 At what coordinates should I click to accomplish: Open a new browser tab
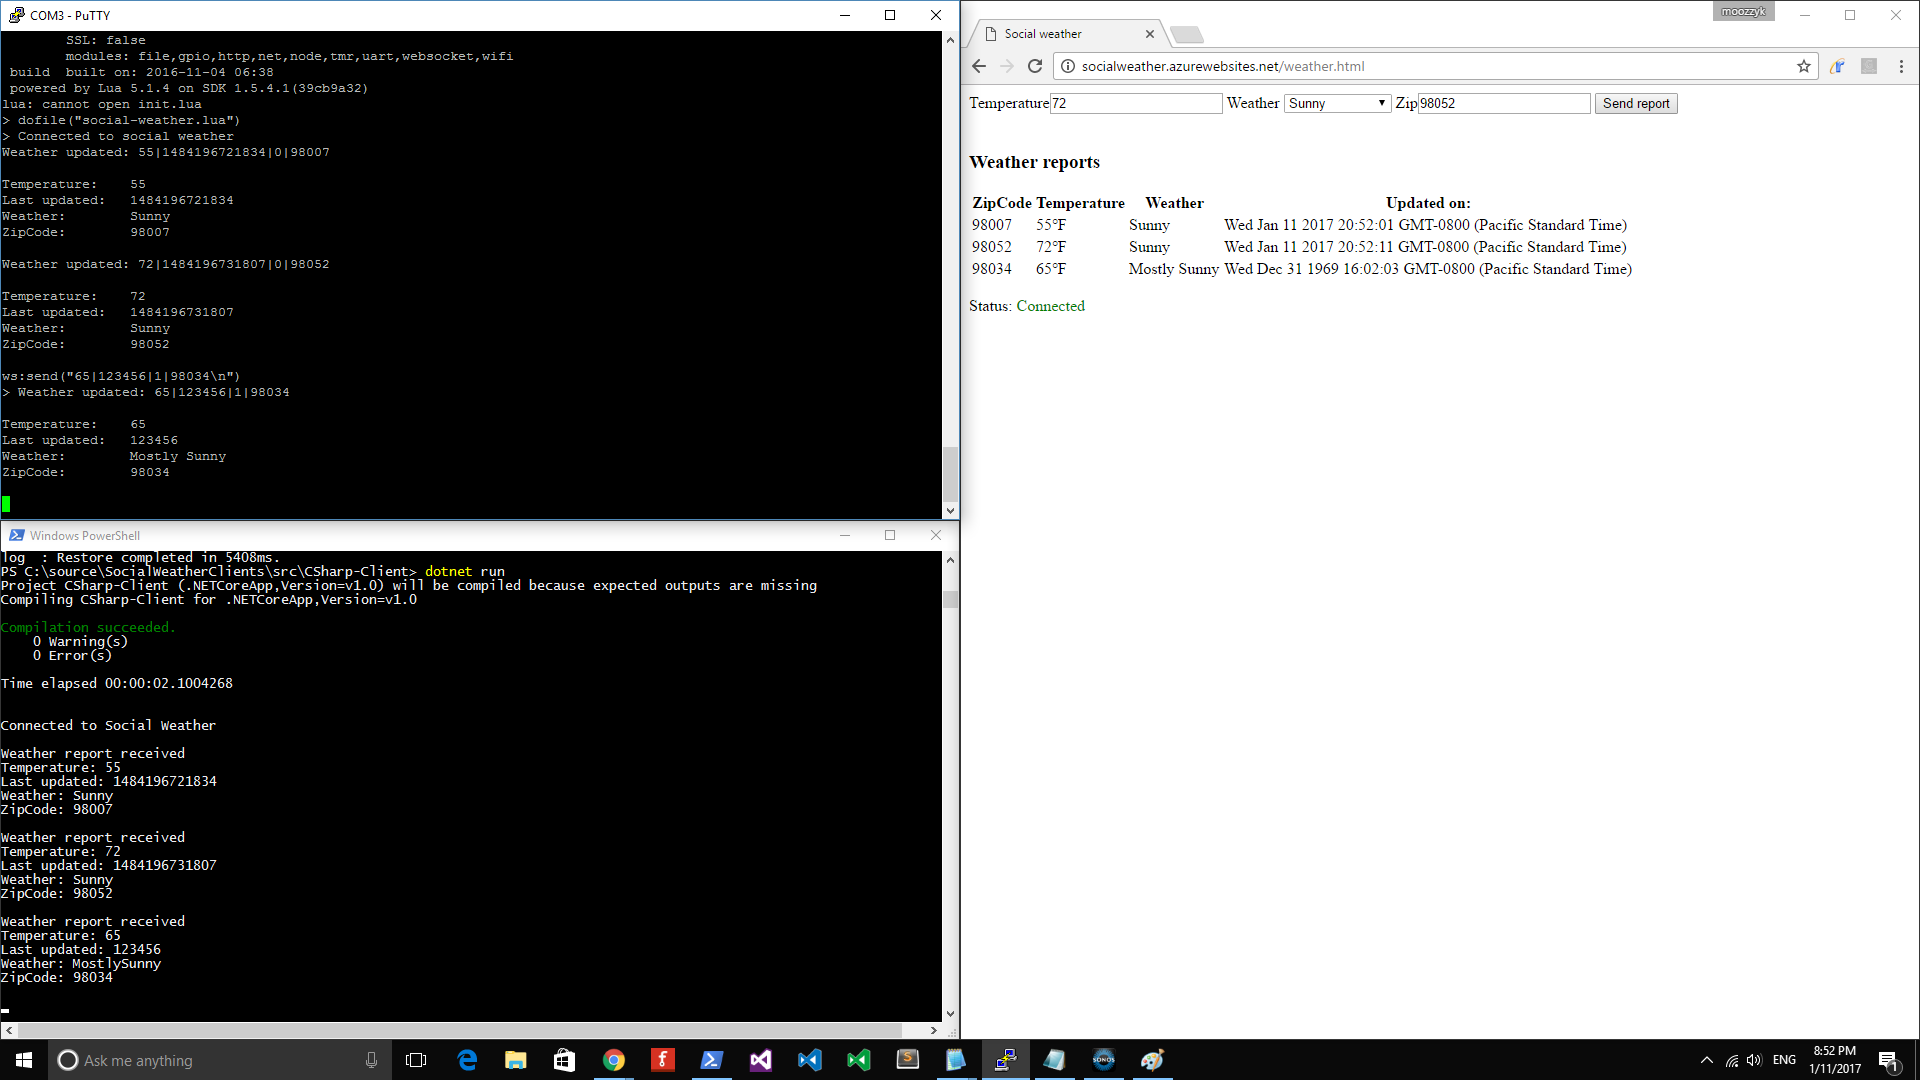pos(1187,34)
